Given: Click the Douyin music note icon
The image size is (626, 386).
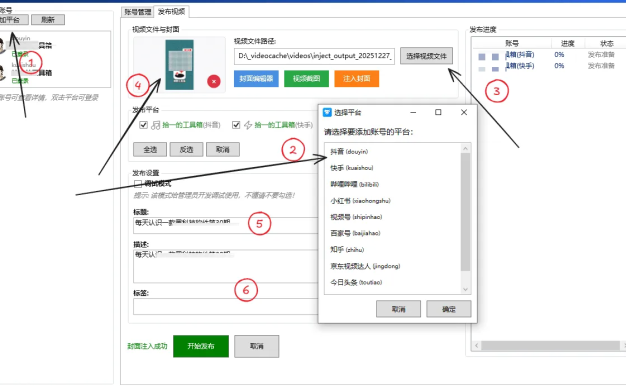Looking at the screenshot, I should pyautogui.click(x=155, y=125).
